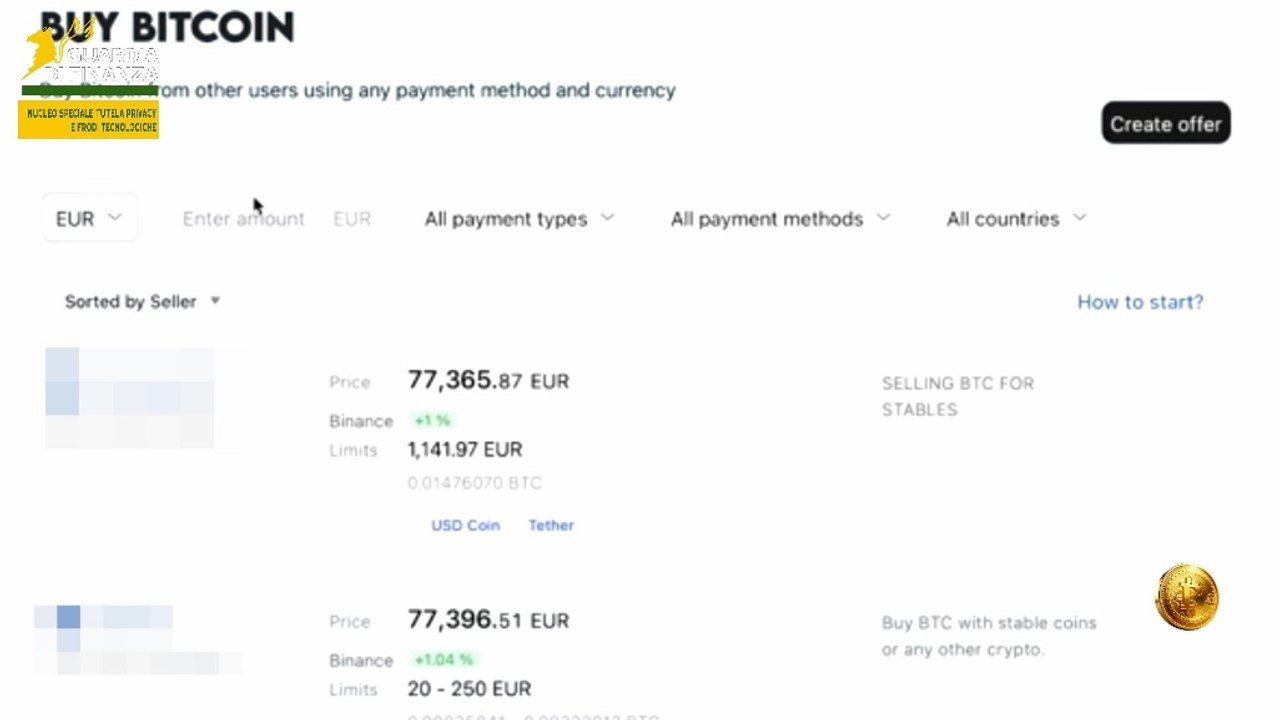Select the 77,396.51 EUR price offer
Image resolution: width=1279 pixels, height=720 pixels.
tap(488, 620)
